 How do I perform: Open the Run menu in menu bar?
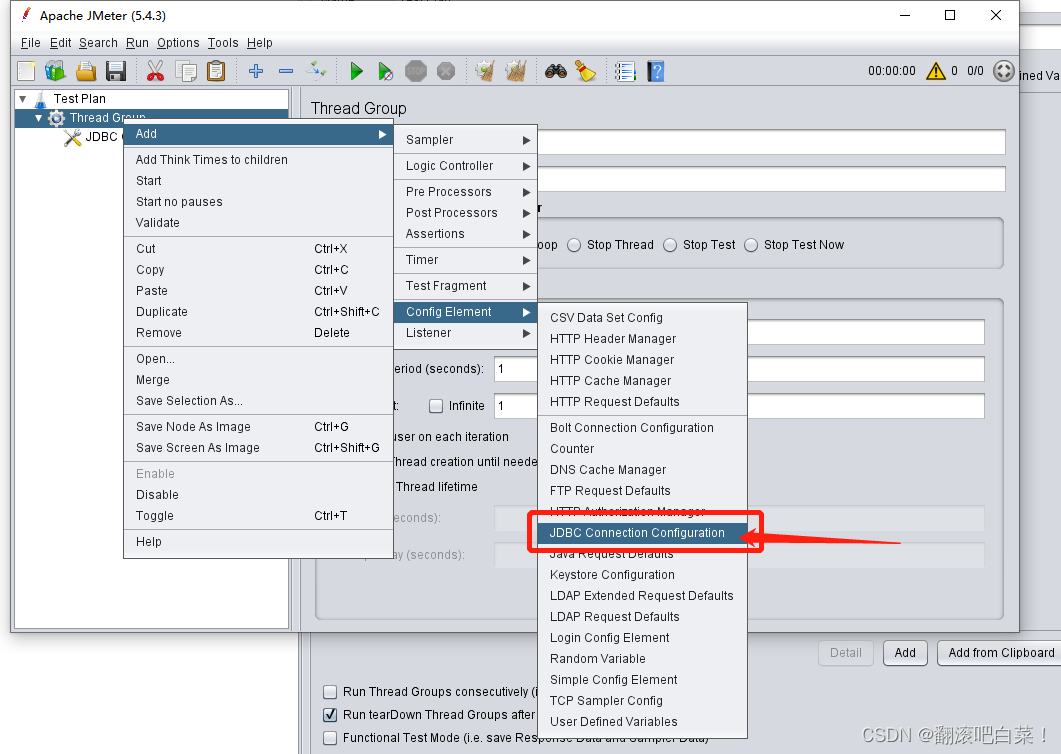(x=137, y=43)
